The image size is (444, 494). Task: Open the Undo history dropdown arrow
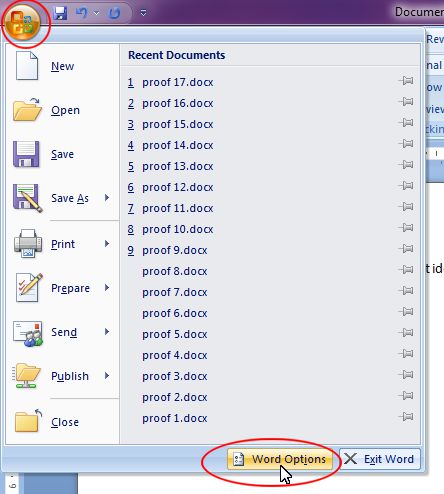(x=97, y=13)
